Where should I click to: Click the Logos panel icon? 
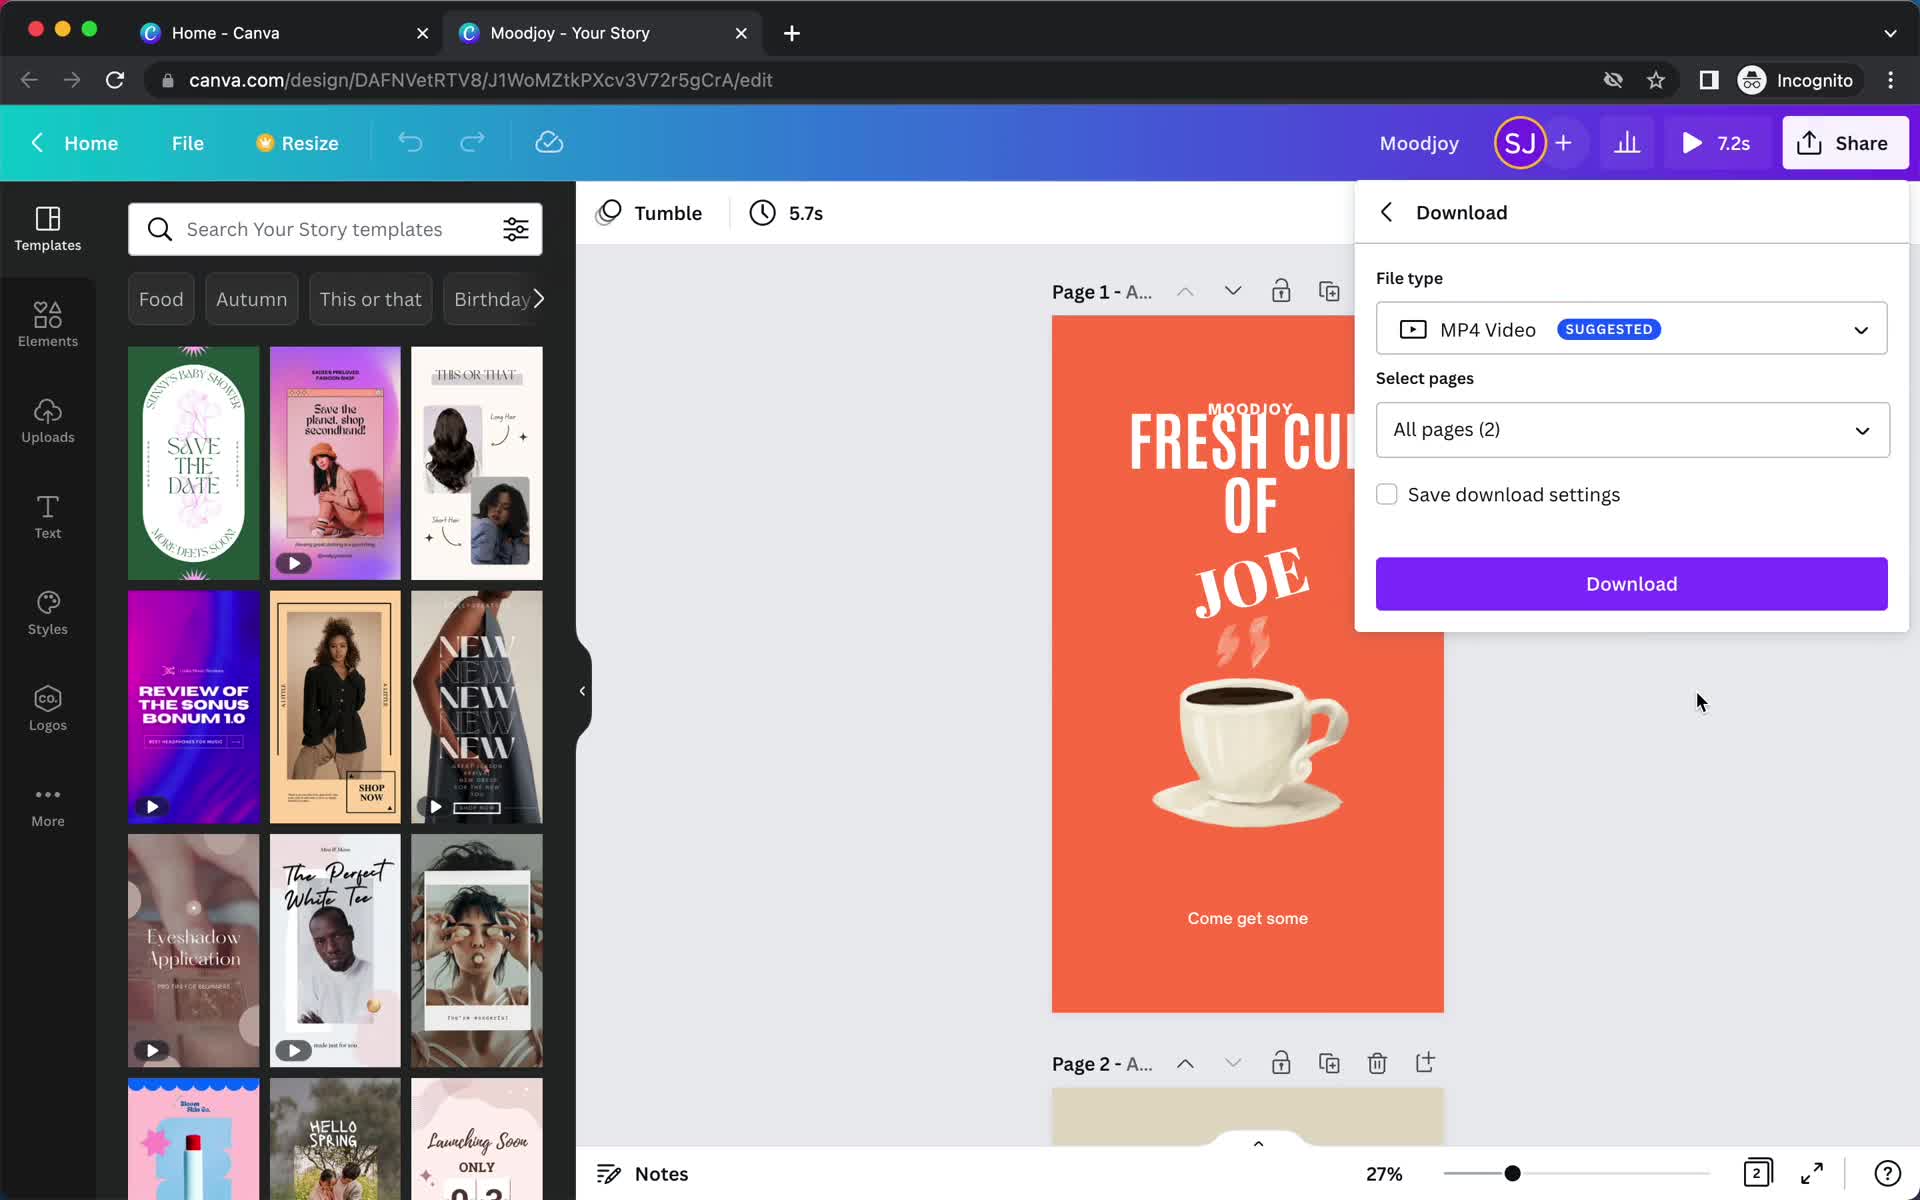tap(48, 705)
